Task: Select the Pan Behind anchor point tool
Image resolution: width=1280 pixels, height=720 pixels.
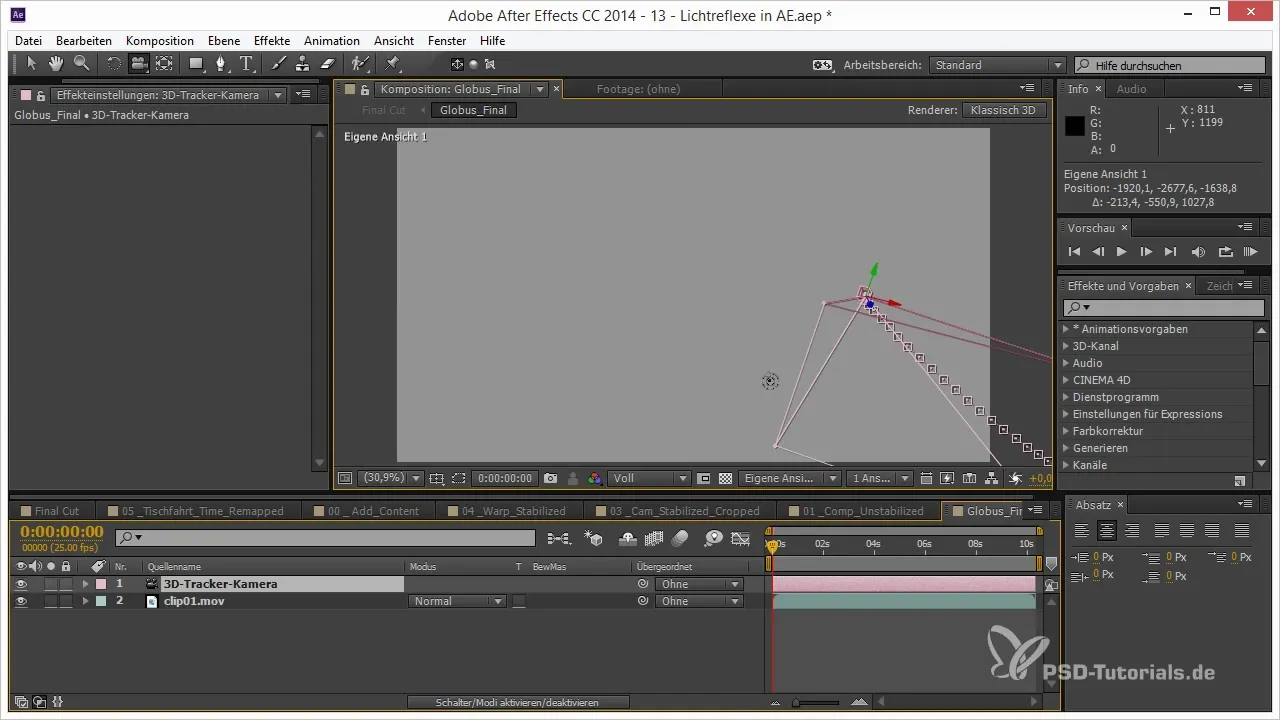Action: click(164, 64)
